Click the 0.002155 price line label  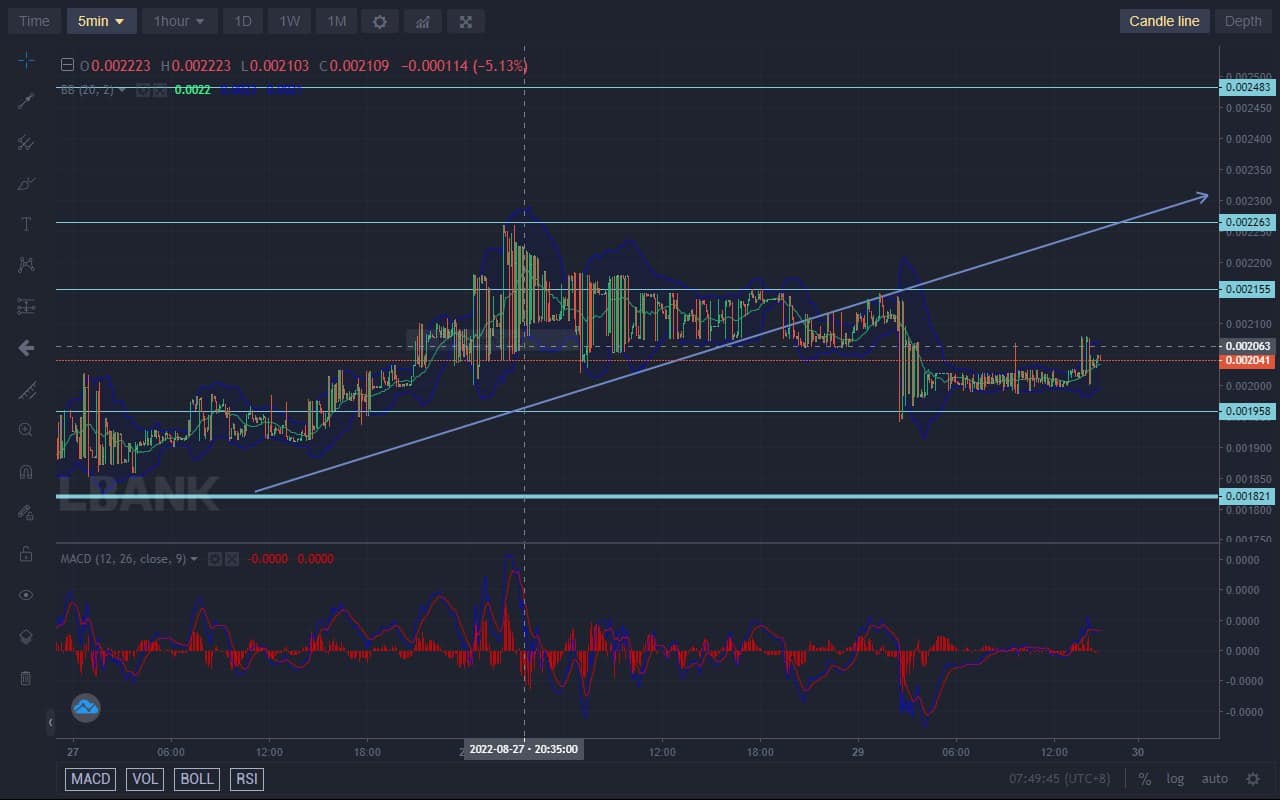(x=1247, y=289)
